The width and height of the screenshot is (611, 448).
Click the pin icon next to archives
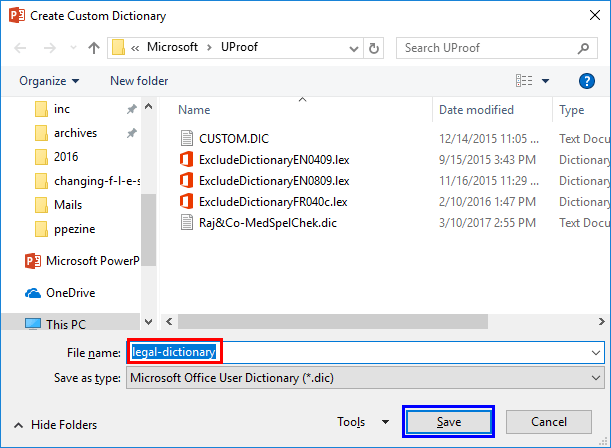tap(131, 133)
